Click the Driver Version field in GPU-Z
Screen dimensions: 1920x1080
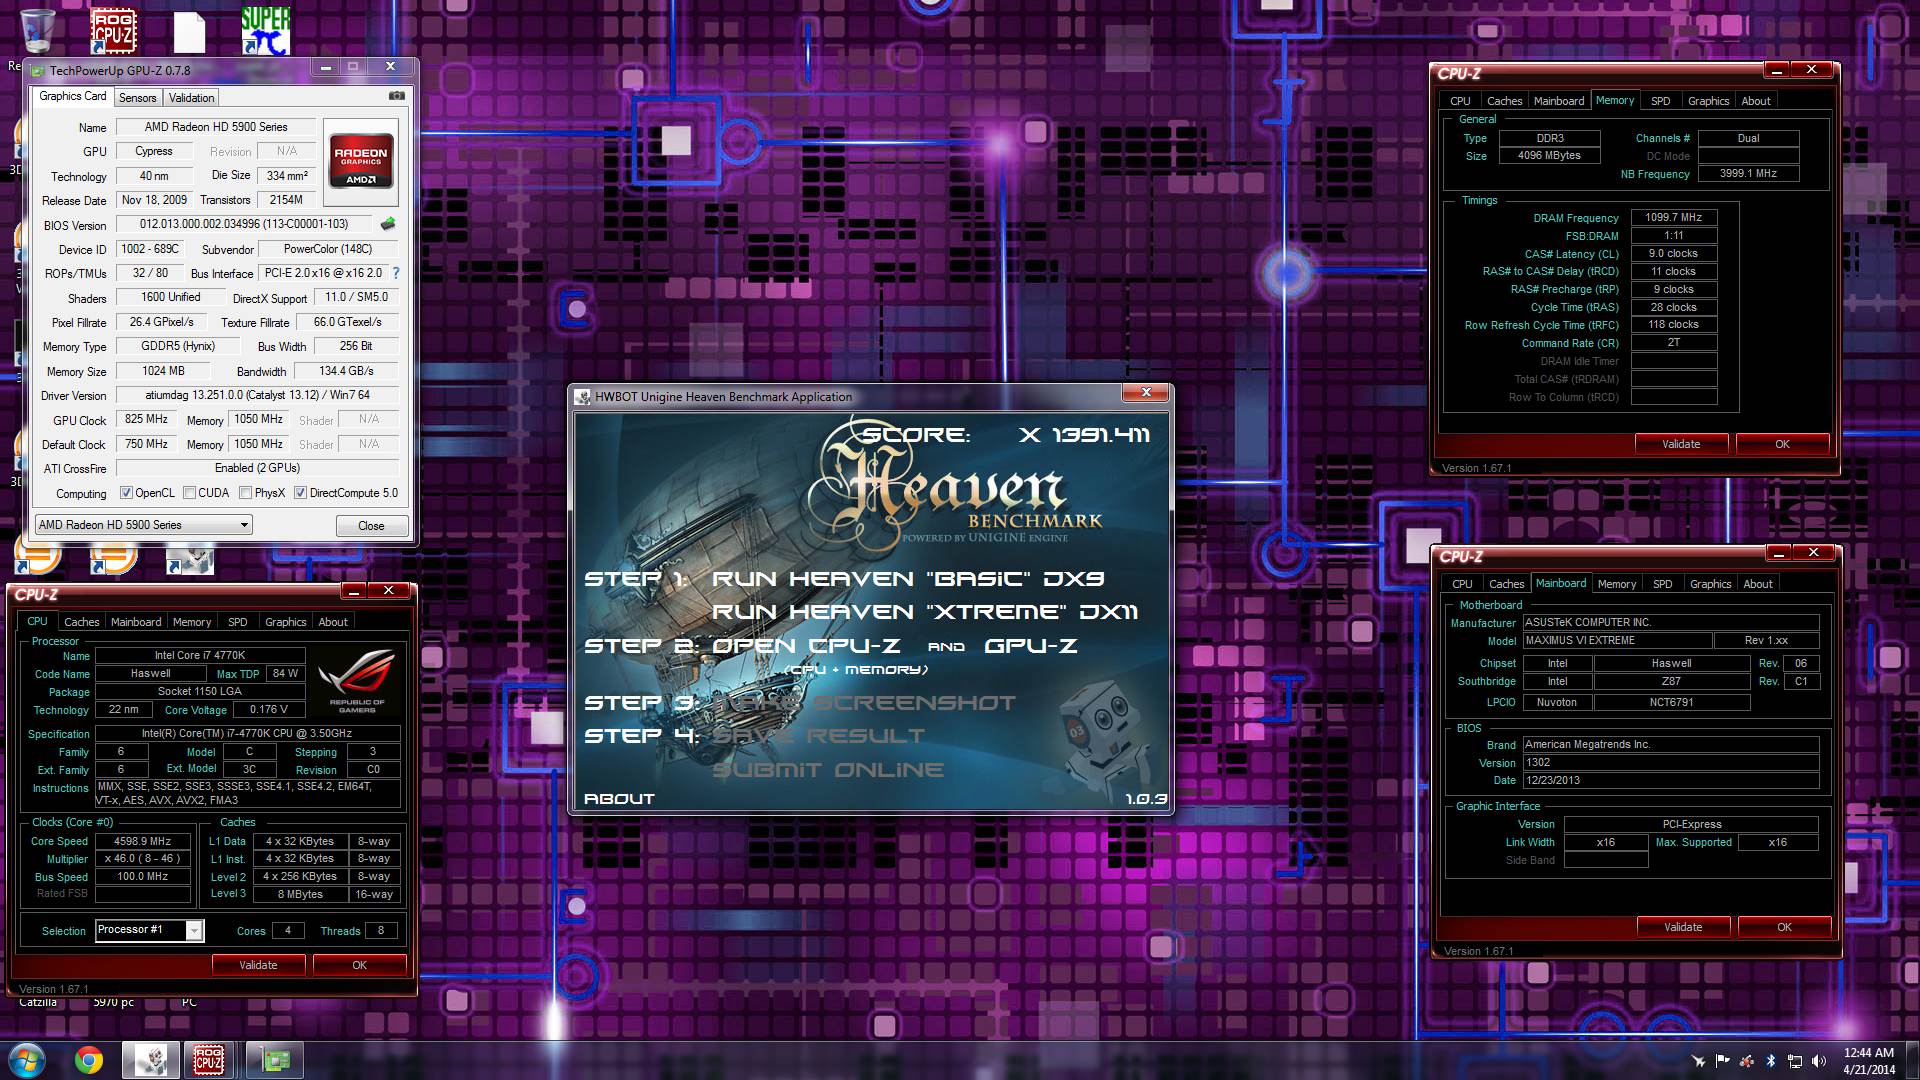coord(257,395)
